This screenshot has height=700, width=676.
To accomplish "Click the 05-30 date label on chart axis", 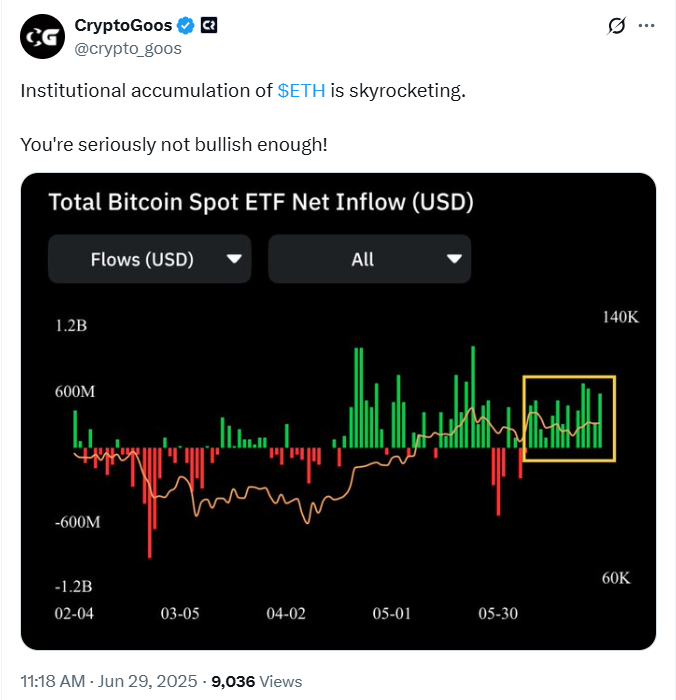I will 498,613.
